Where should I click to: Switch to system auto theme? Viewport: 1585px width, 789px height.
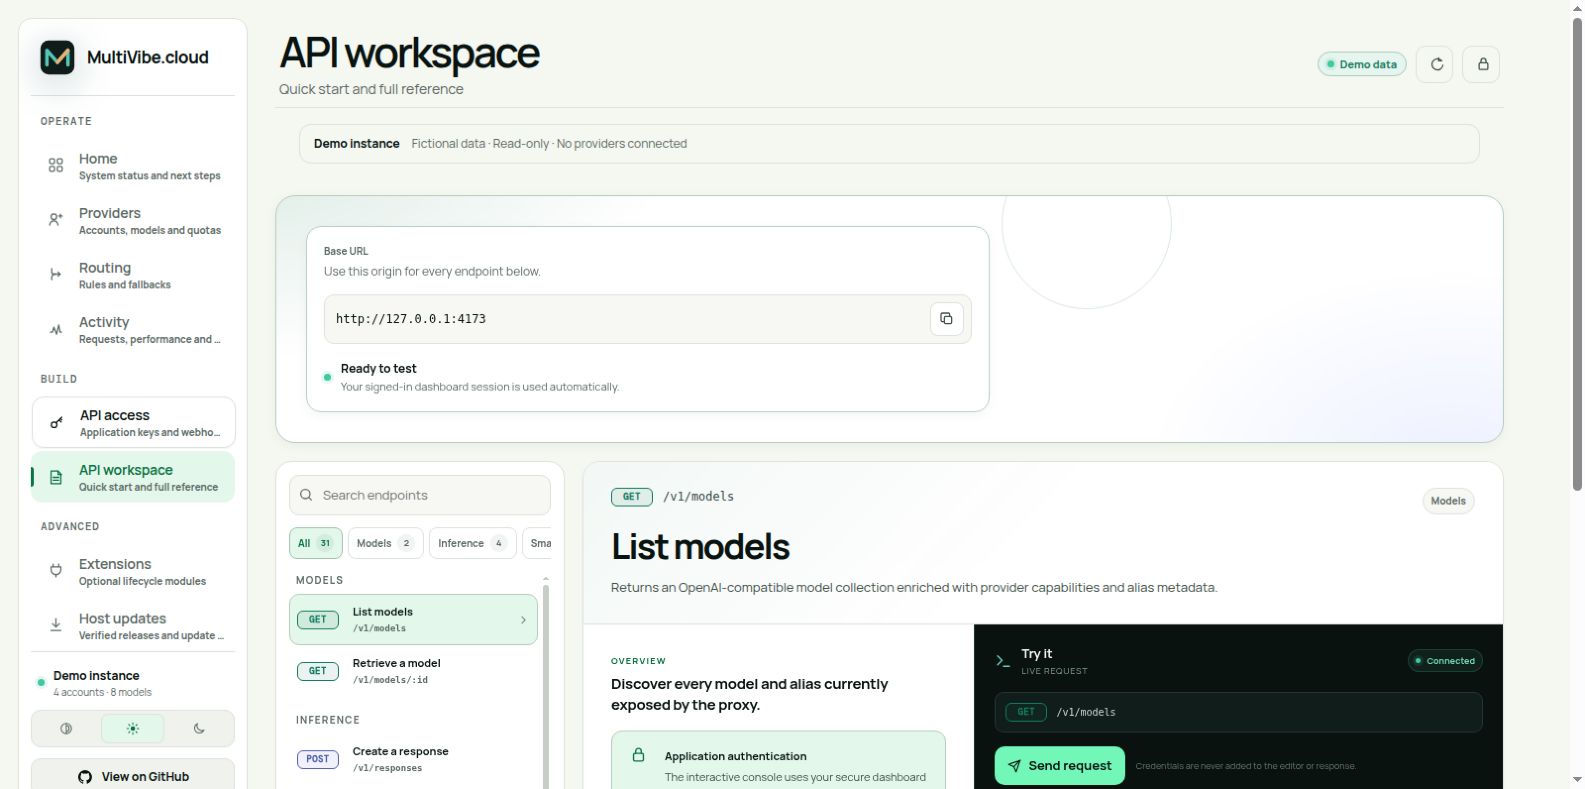tap(66, 729)
